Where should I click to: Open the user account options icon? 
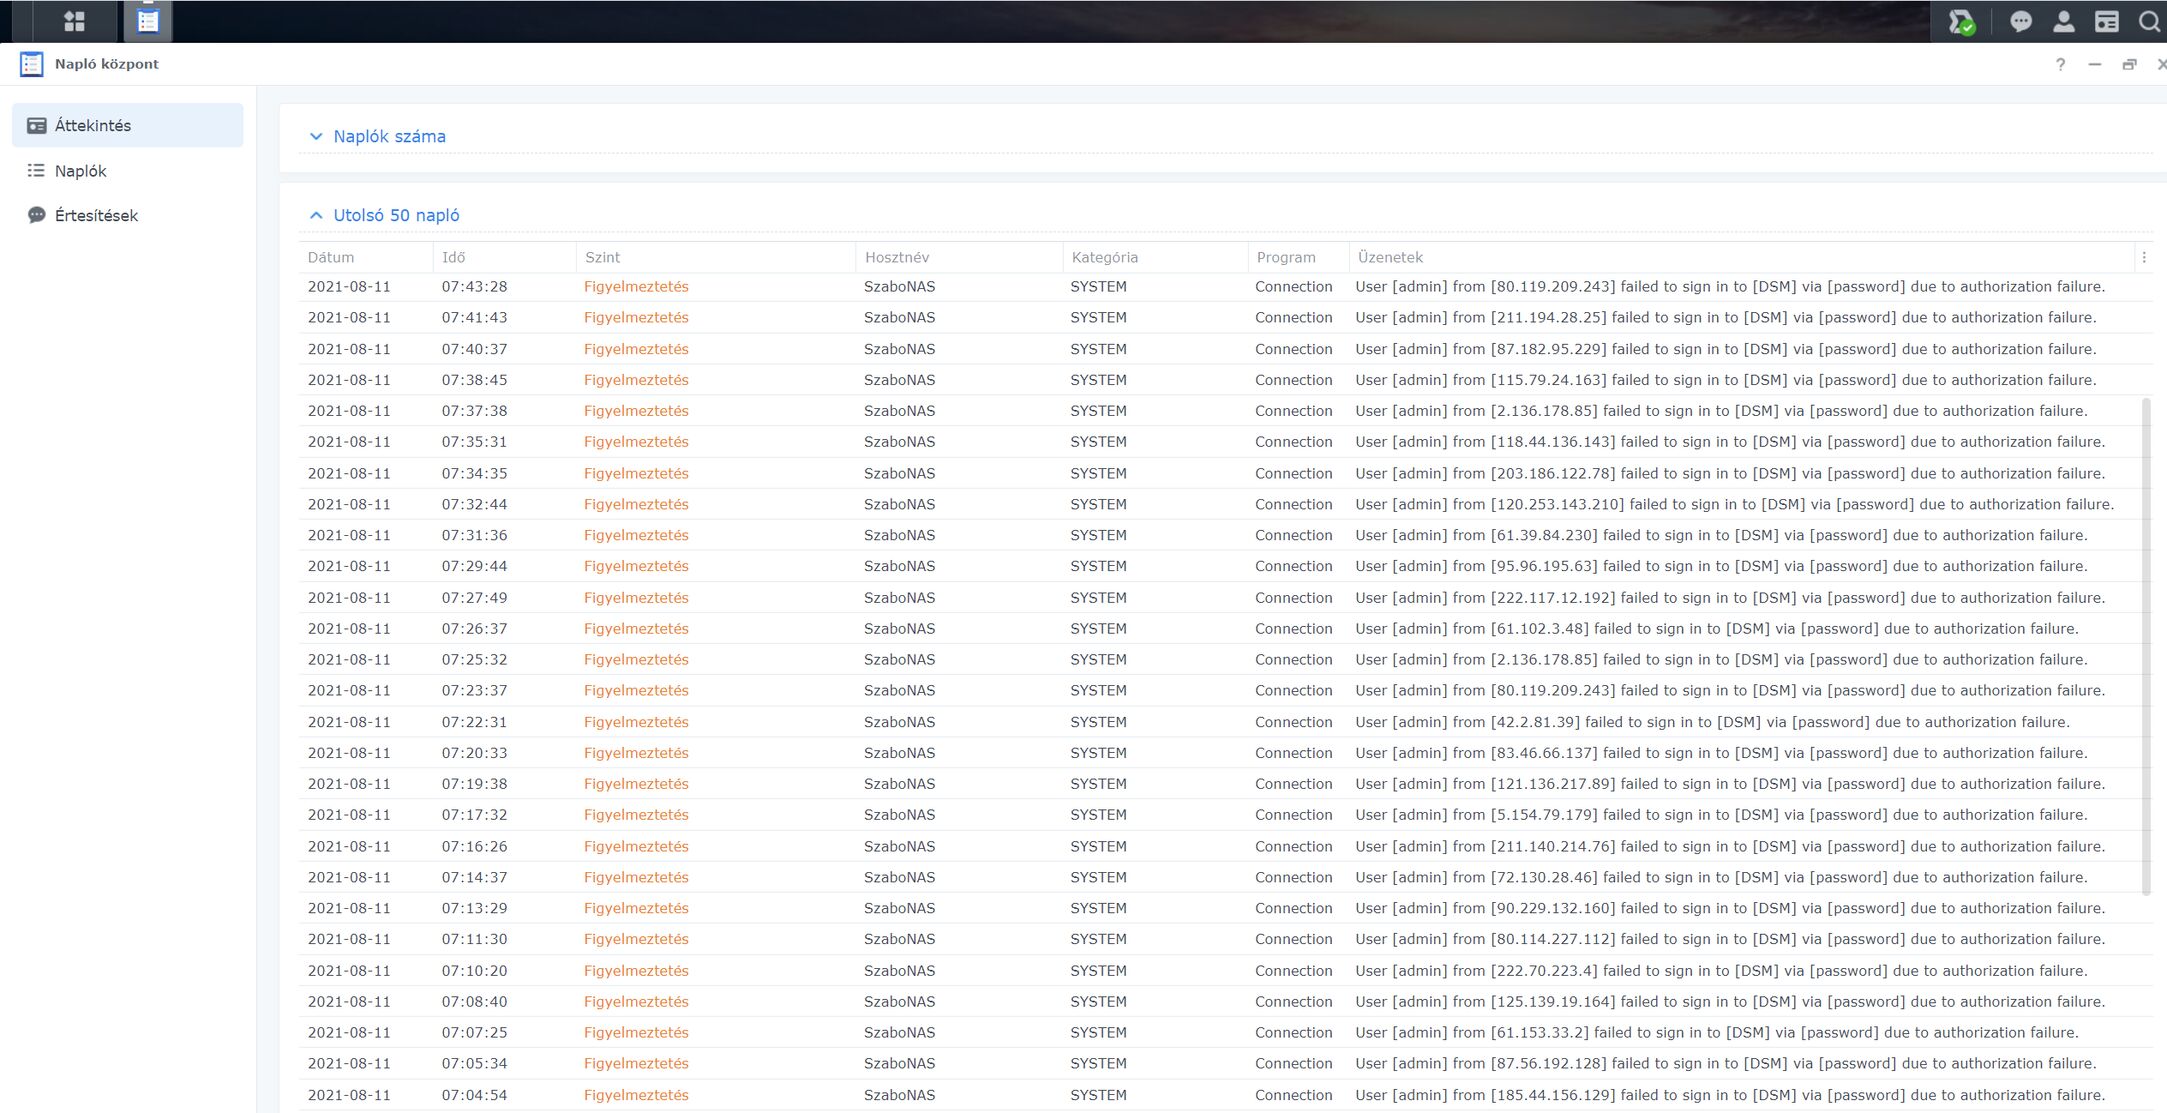pos(2064,21)
